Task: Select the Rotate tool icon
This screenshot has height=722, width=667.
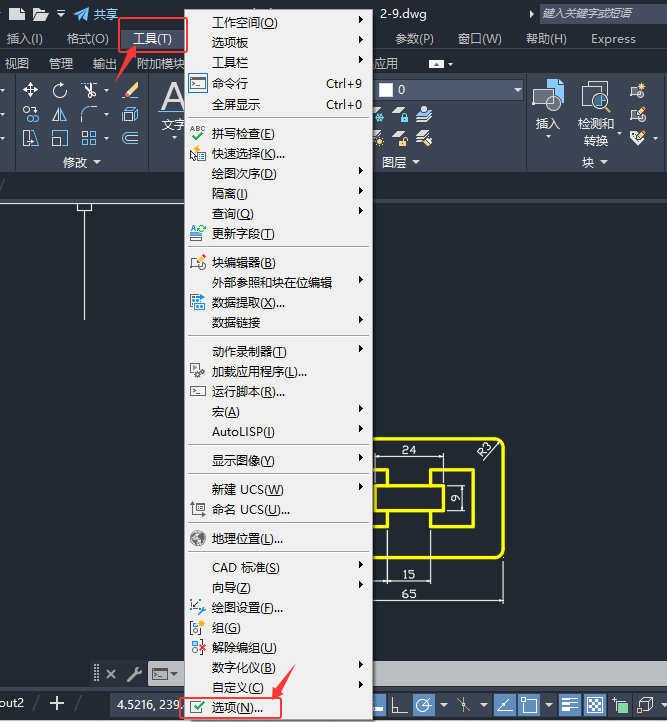Action: coord(60,90)
